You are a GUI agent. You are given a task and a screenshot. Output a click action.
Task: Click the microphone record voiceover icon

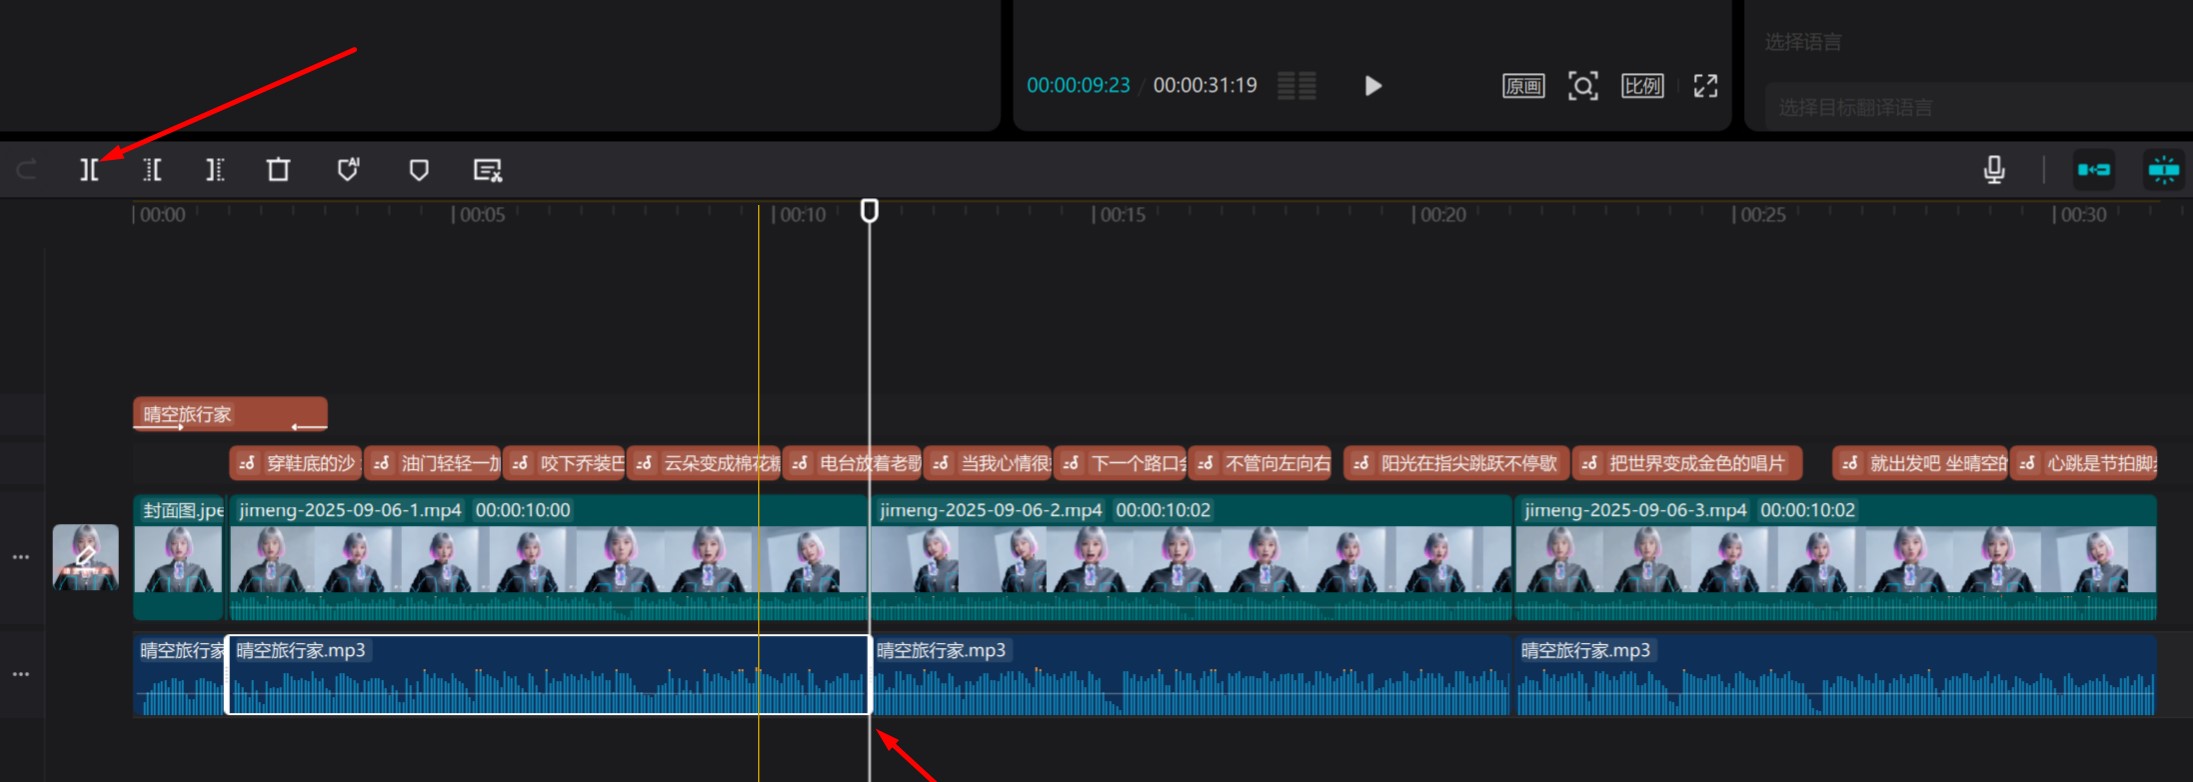tap(1994, 170)
